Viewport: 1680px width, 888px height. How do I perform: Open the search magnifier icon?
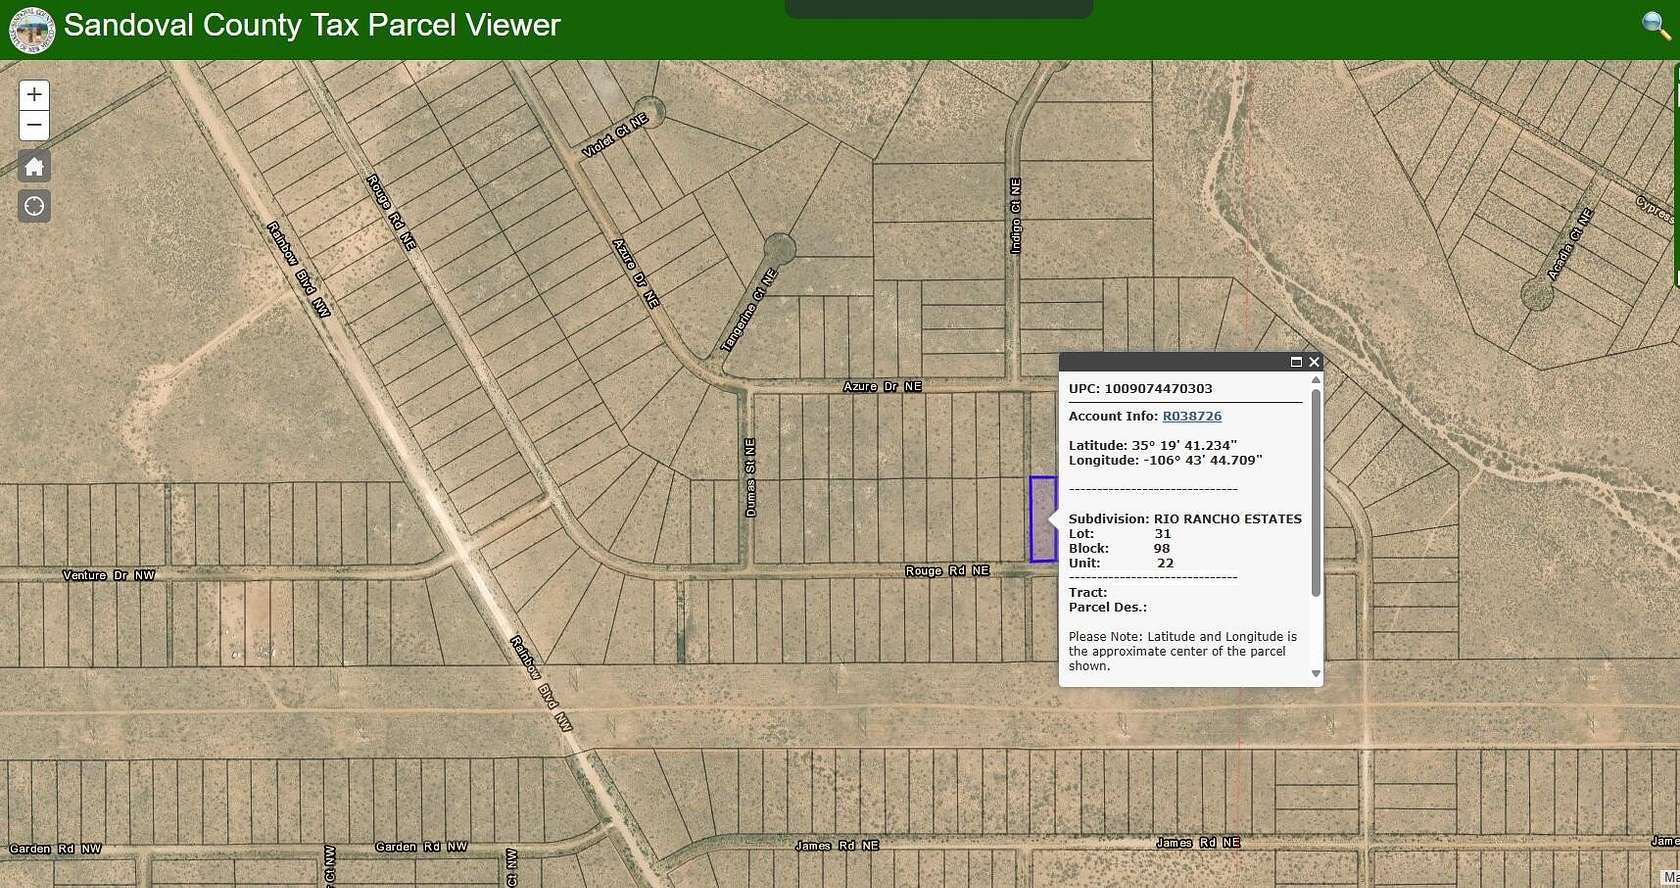(x=1656, y=26)
